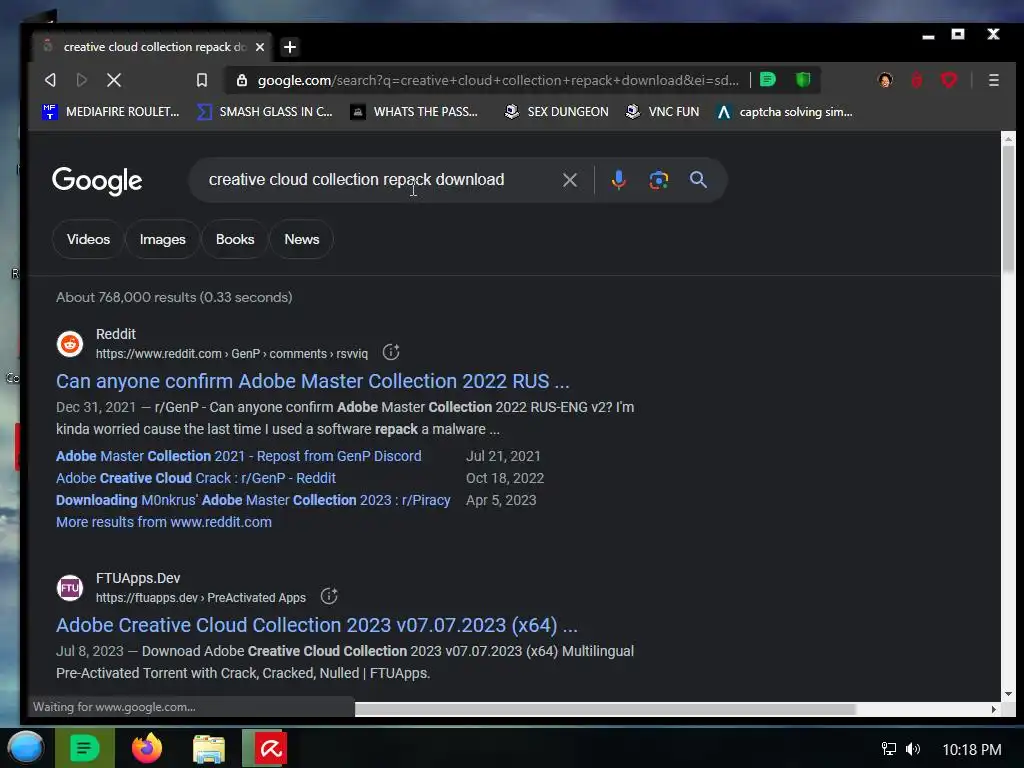
Task: Open 'Can anyone confirm Adobe Master Collection 2022' result
Action: point(313,381)
